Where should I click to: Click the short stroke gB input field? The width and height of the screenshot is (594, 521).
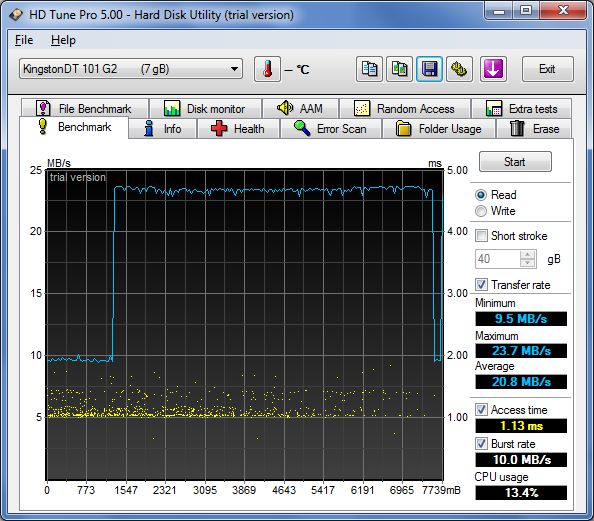click(x=498, y=259)
